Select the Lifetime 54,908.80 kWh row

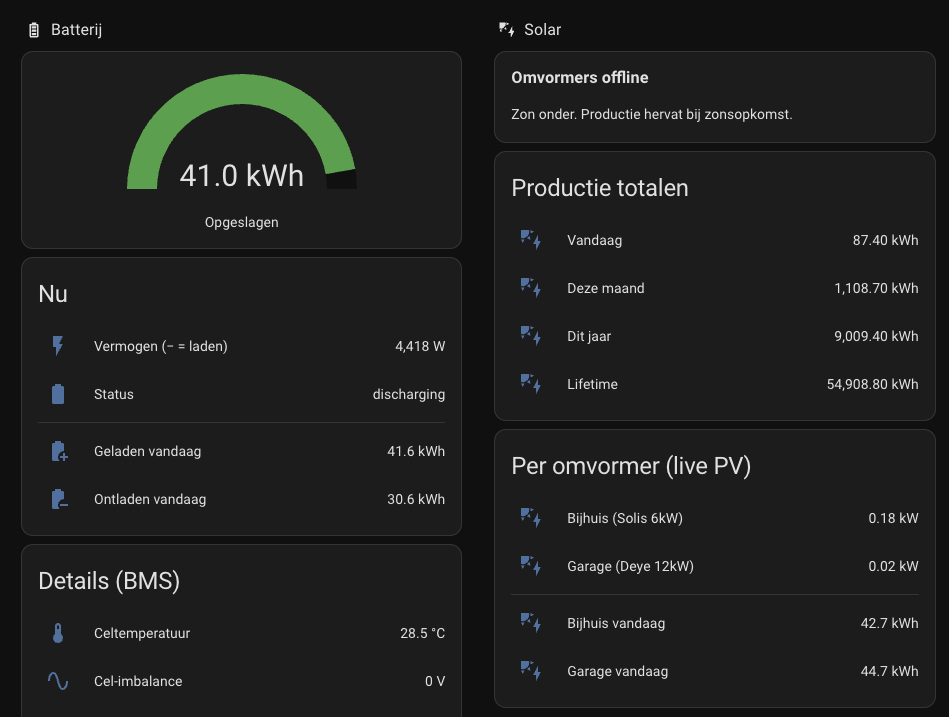coord(715,384)
